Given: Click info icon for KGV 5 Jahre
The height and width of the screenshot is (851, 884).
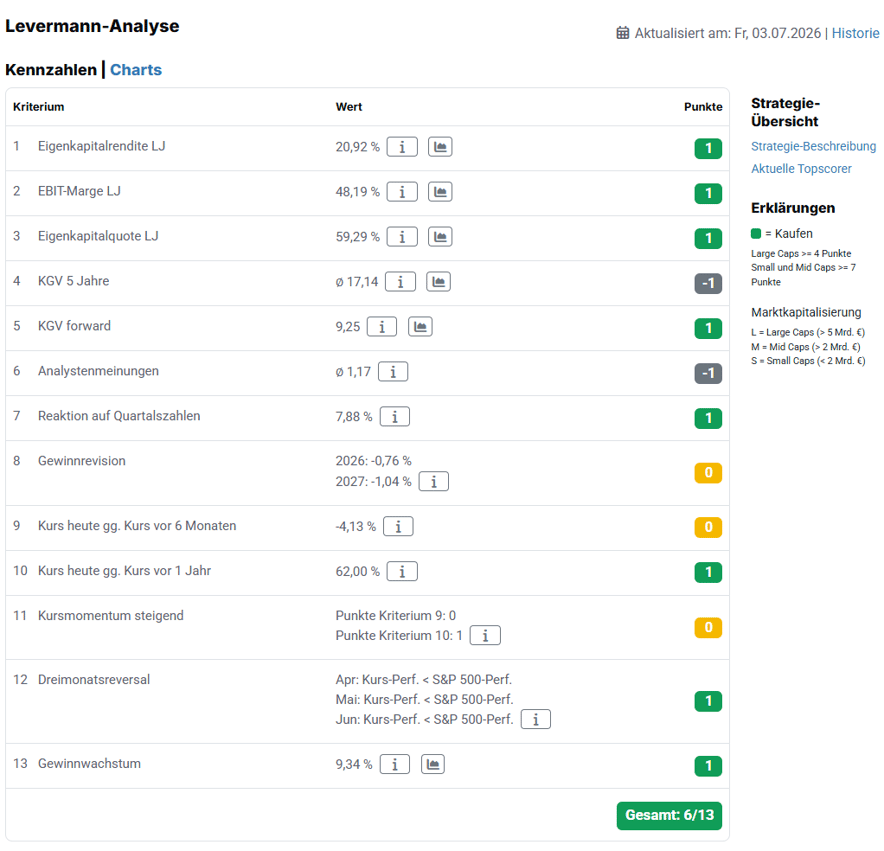Looking at the screenshot, I should pos(400,281).
